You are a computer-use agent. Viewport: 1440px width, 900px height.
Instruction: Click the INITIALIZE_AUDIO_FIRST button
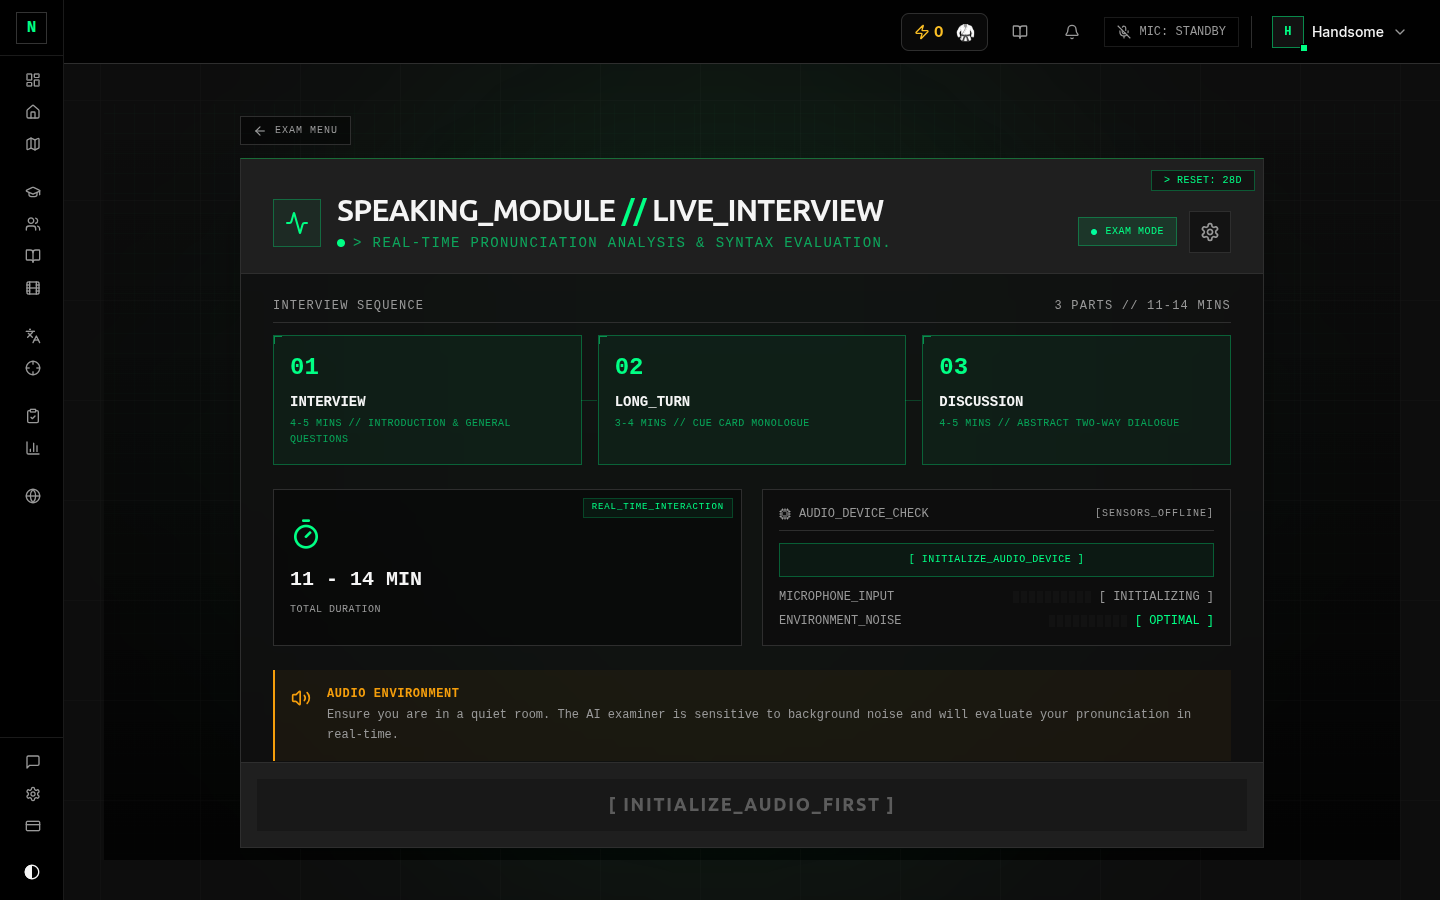click(x=752, y=805)
